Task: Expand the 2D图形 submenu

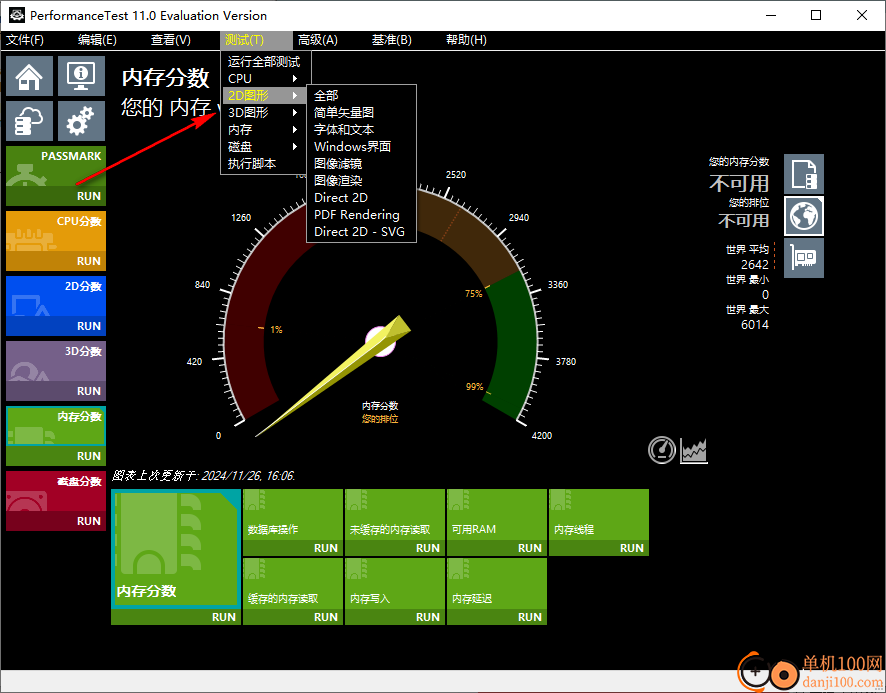Action: click(266, 96)
